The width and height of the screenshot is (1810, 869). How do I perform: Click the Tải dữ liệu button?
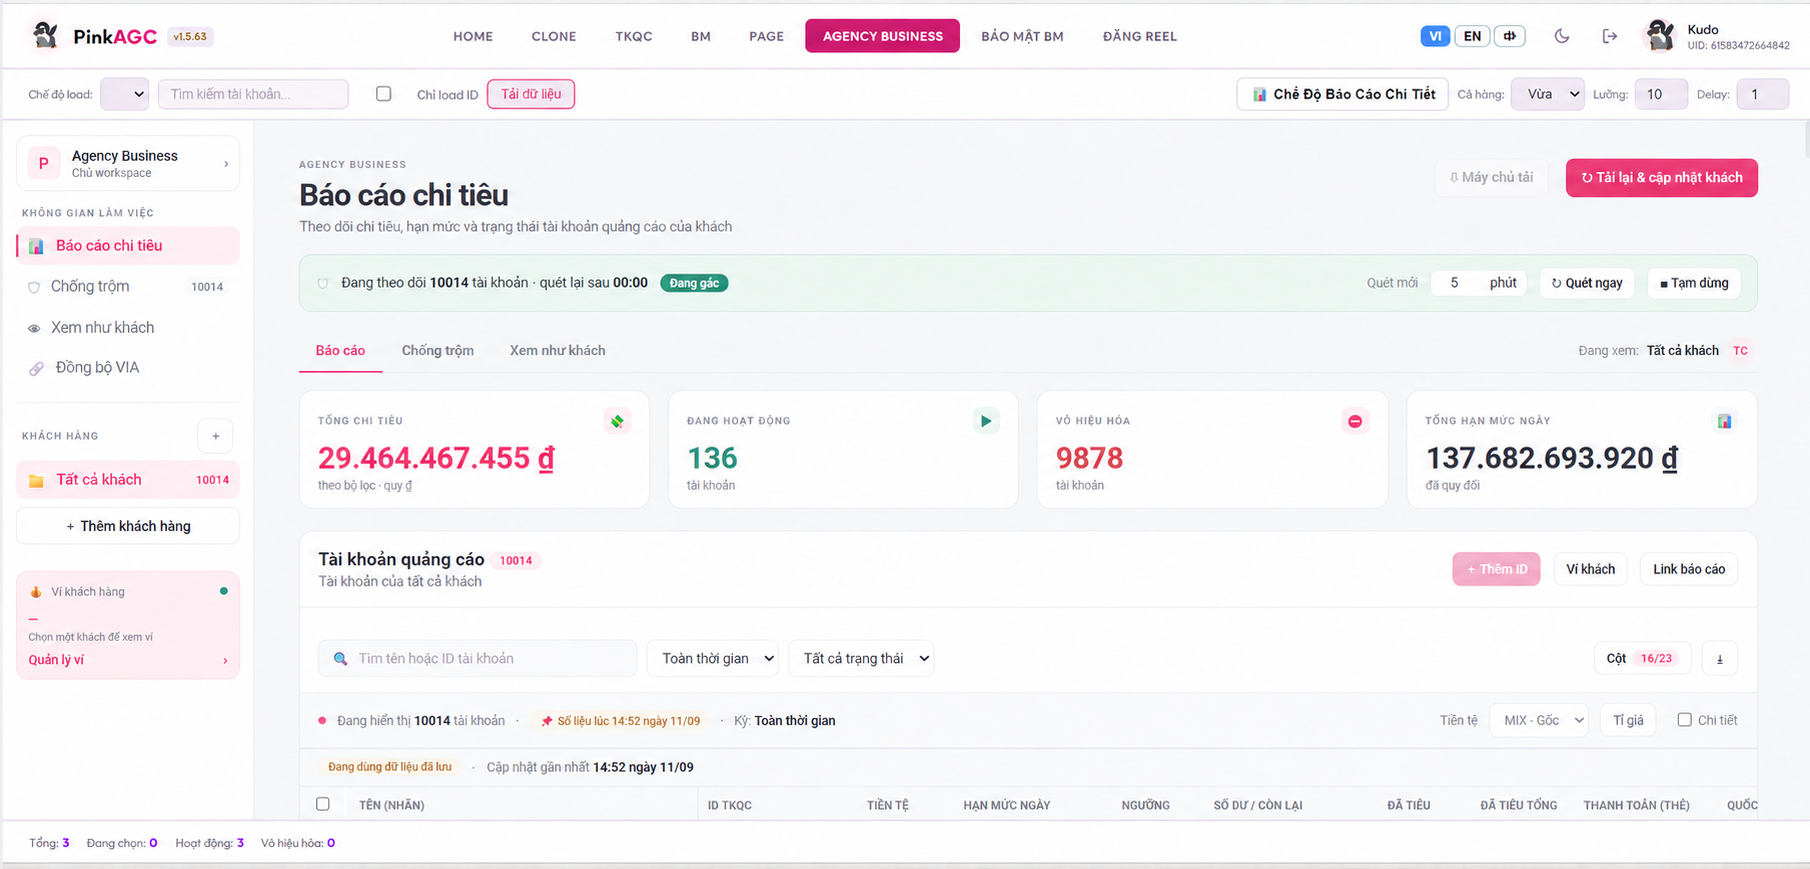tap(531, 94)
